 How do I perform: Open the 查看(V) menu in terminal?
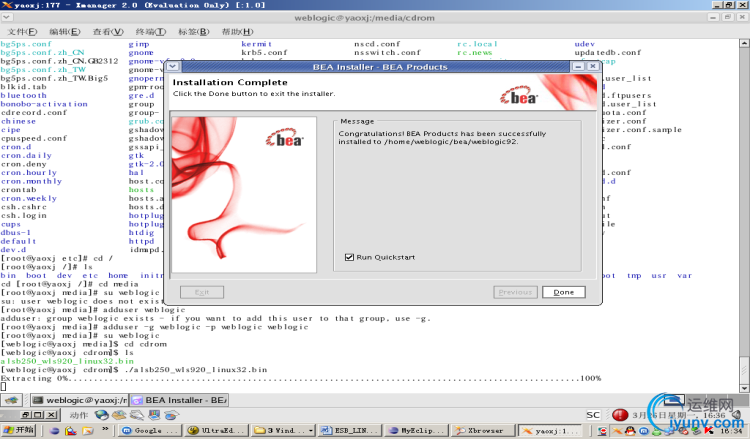(x=108, y=32)
